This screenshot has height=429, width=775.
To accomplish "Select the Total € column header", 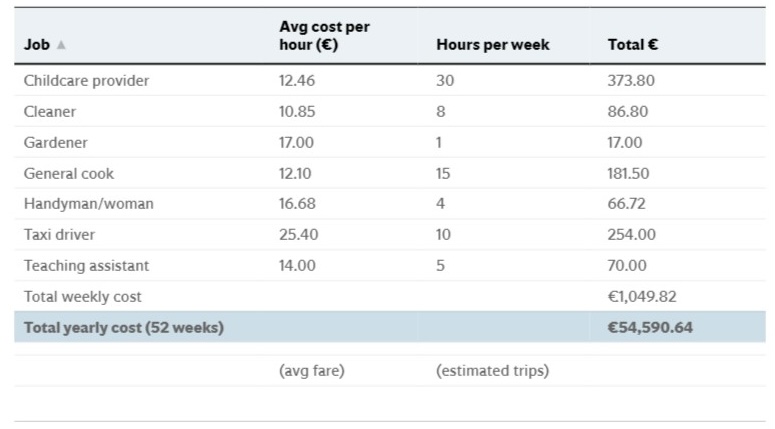I will click(x=632, y=45).
